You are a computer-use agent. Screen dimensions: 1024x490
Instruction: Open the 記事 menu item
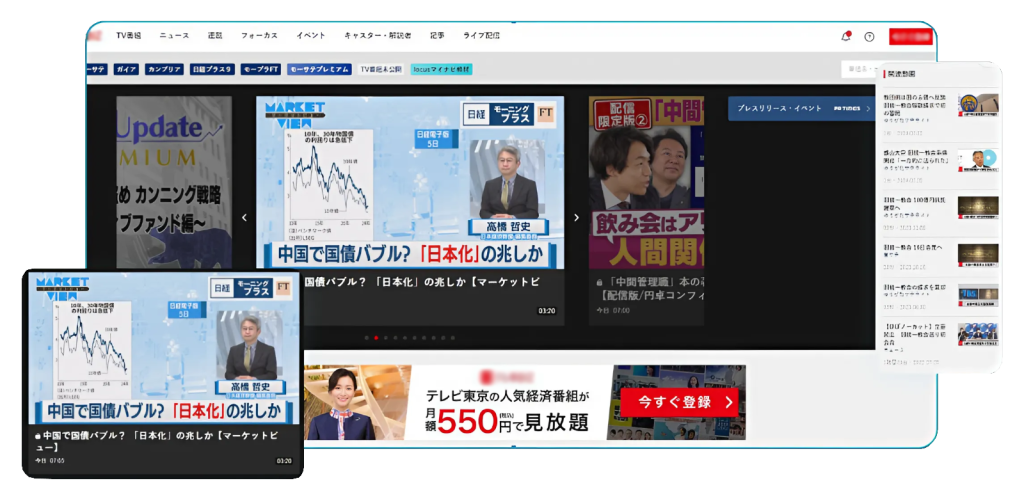[x=438, y=36]
